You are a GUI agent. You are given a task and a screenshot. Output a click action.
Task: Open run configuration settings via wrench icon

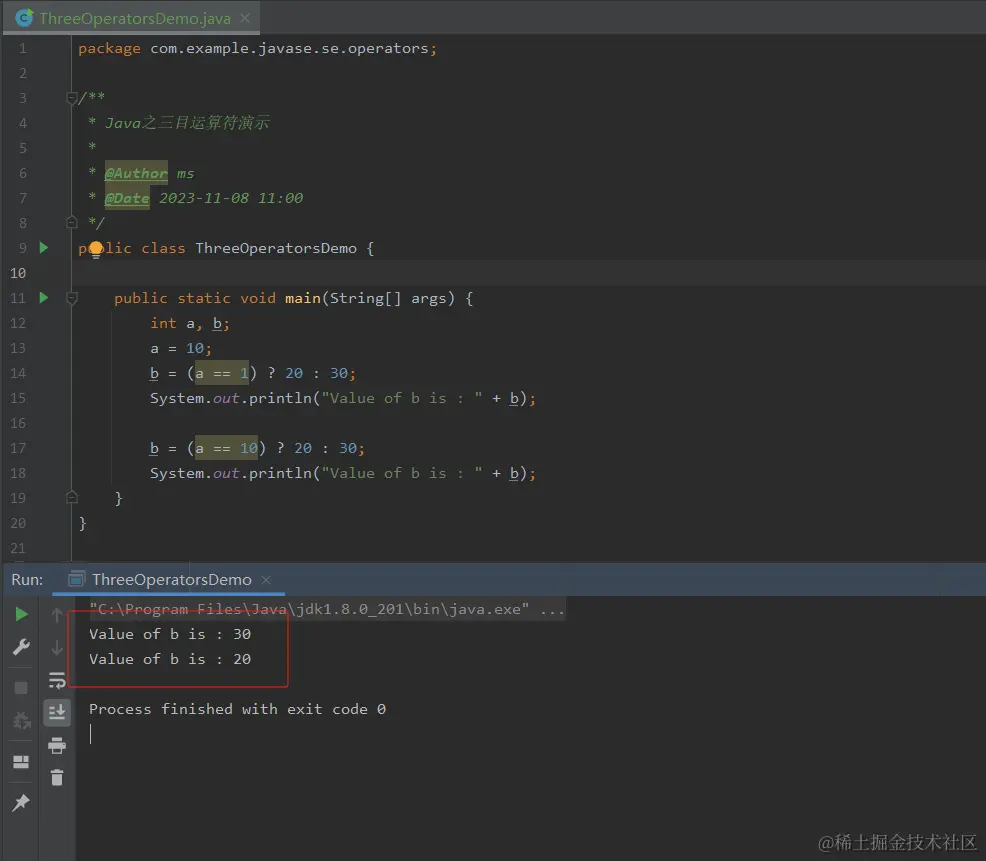click(21, 647)
